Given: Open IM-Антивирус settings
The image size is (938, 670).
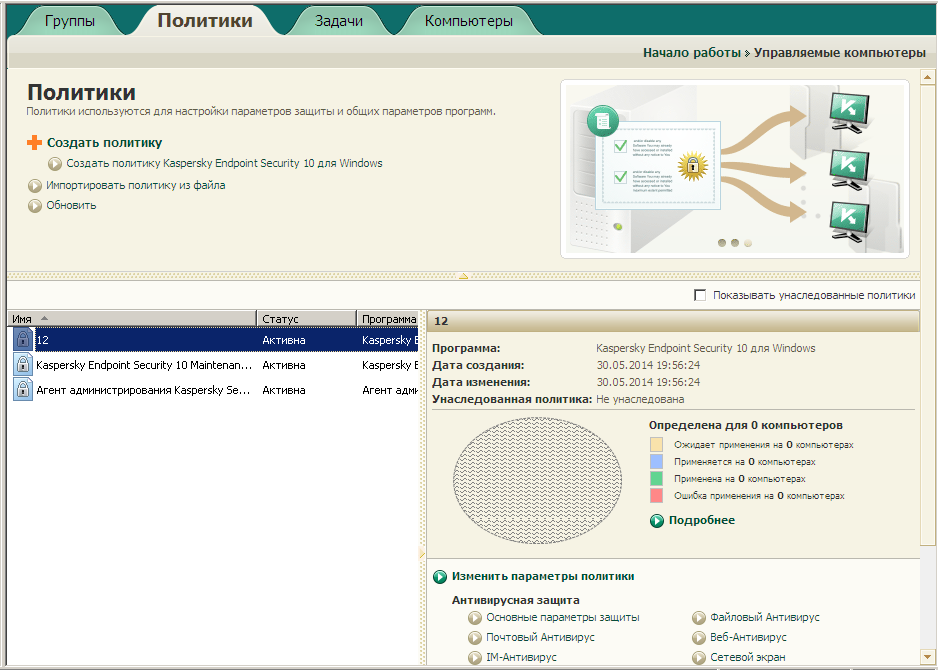Looking at the screenshot, I should pyautogui.click(x=521, y=657).
